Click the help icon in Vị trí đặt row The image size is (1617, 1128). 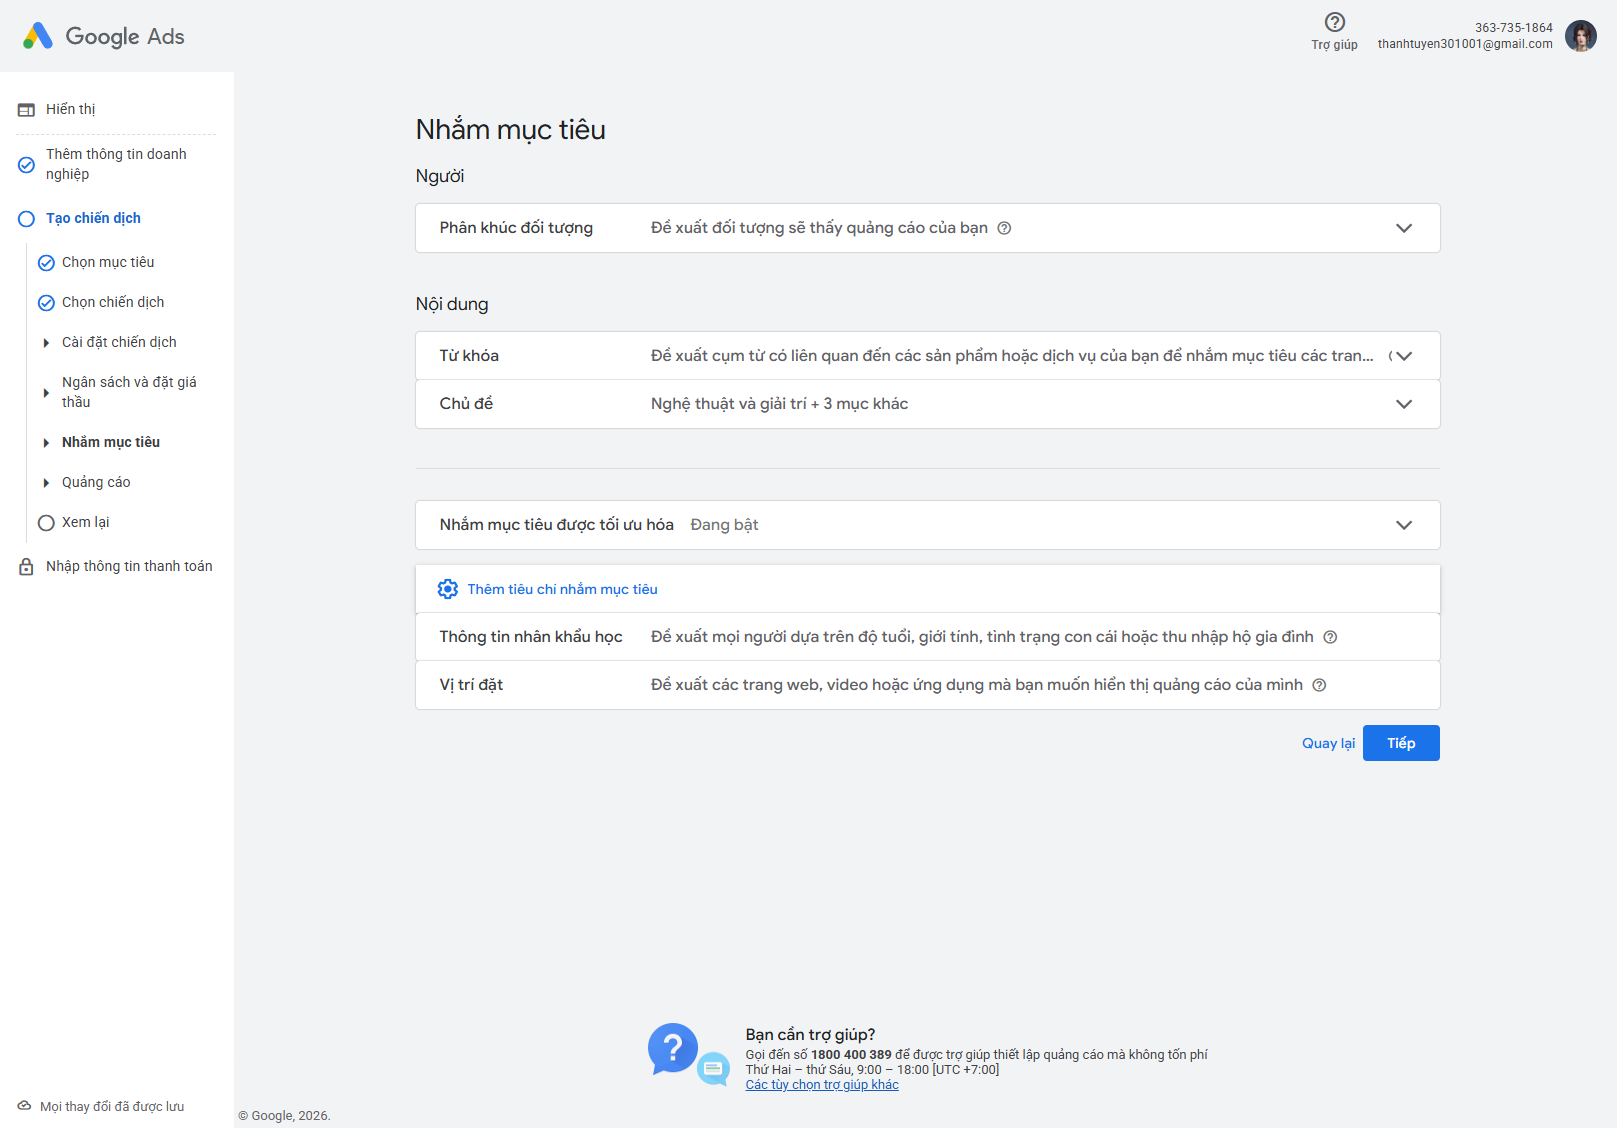click(1319, 685)
